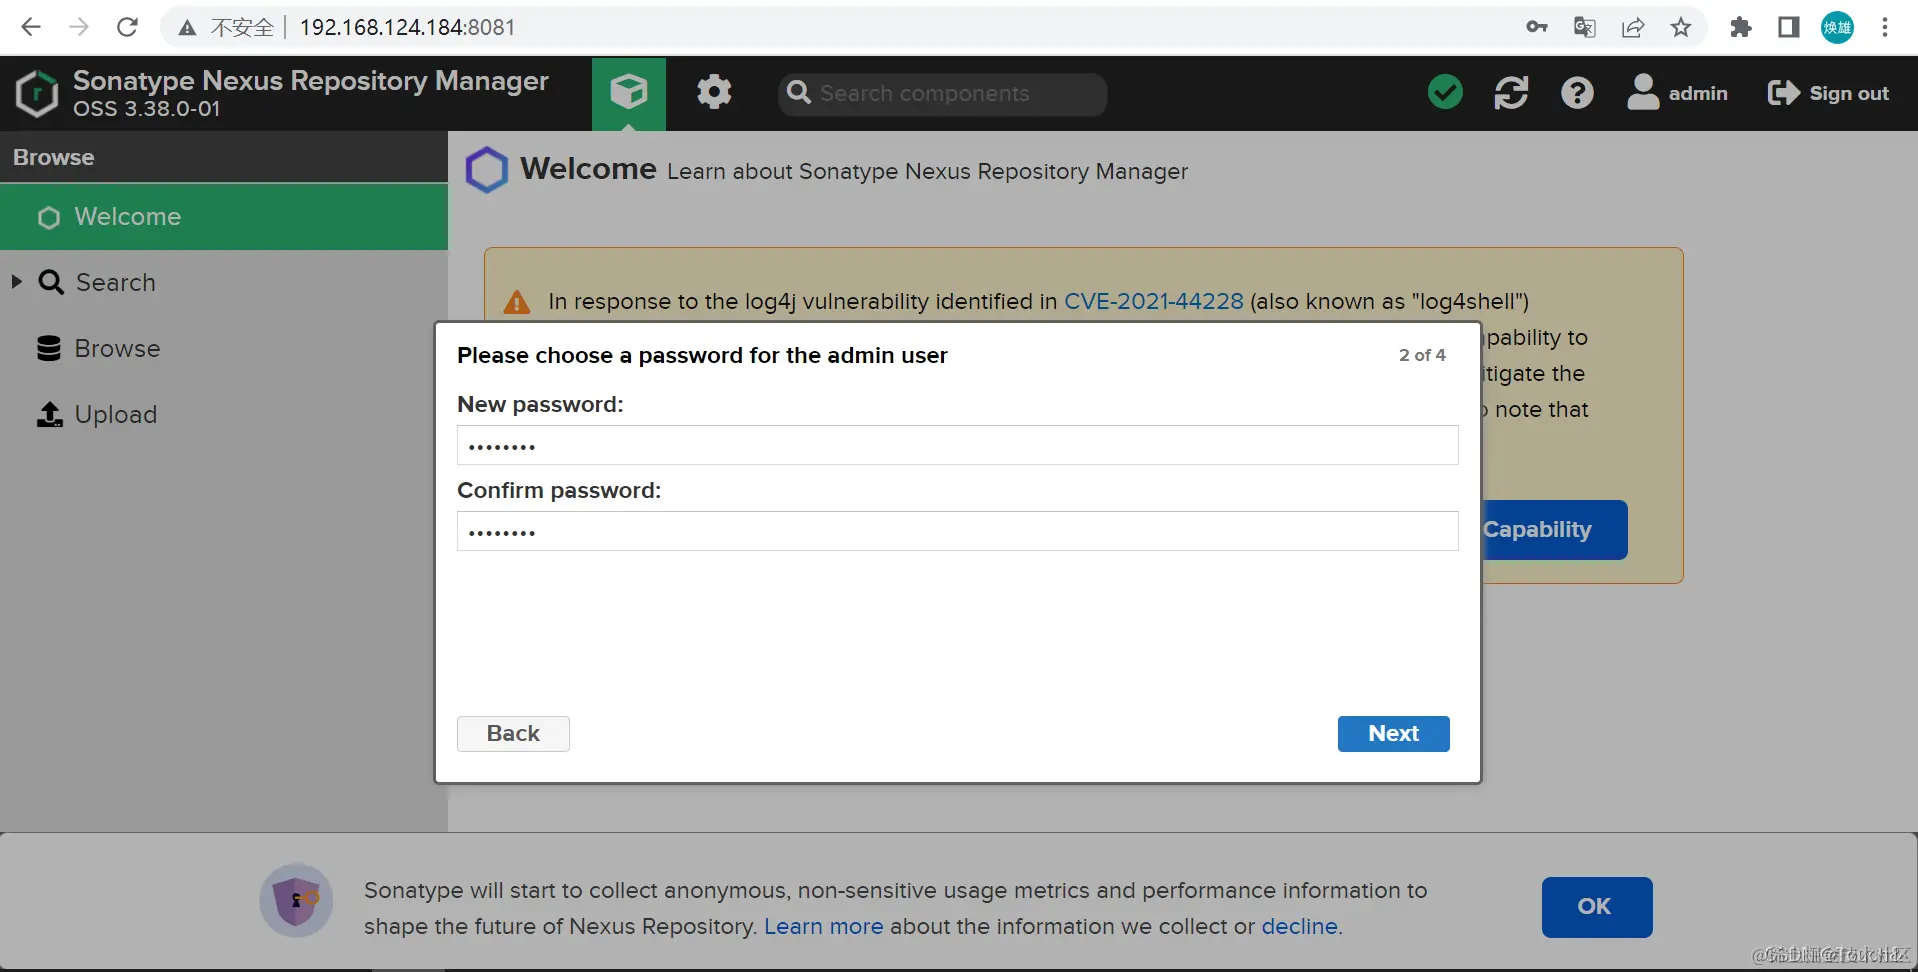Click the Search components field

943,93
